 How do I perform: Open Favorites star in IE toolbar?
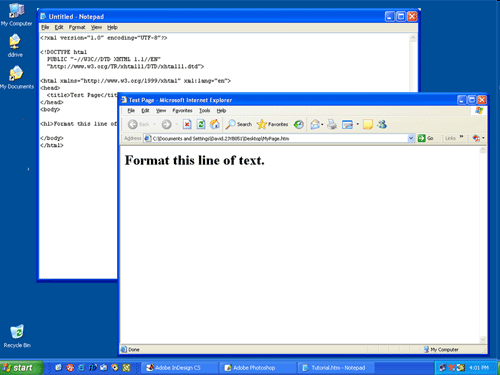pyautogui.click(x=272, y=124)
